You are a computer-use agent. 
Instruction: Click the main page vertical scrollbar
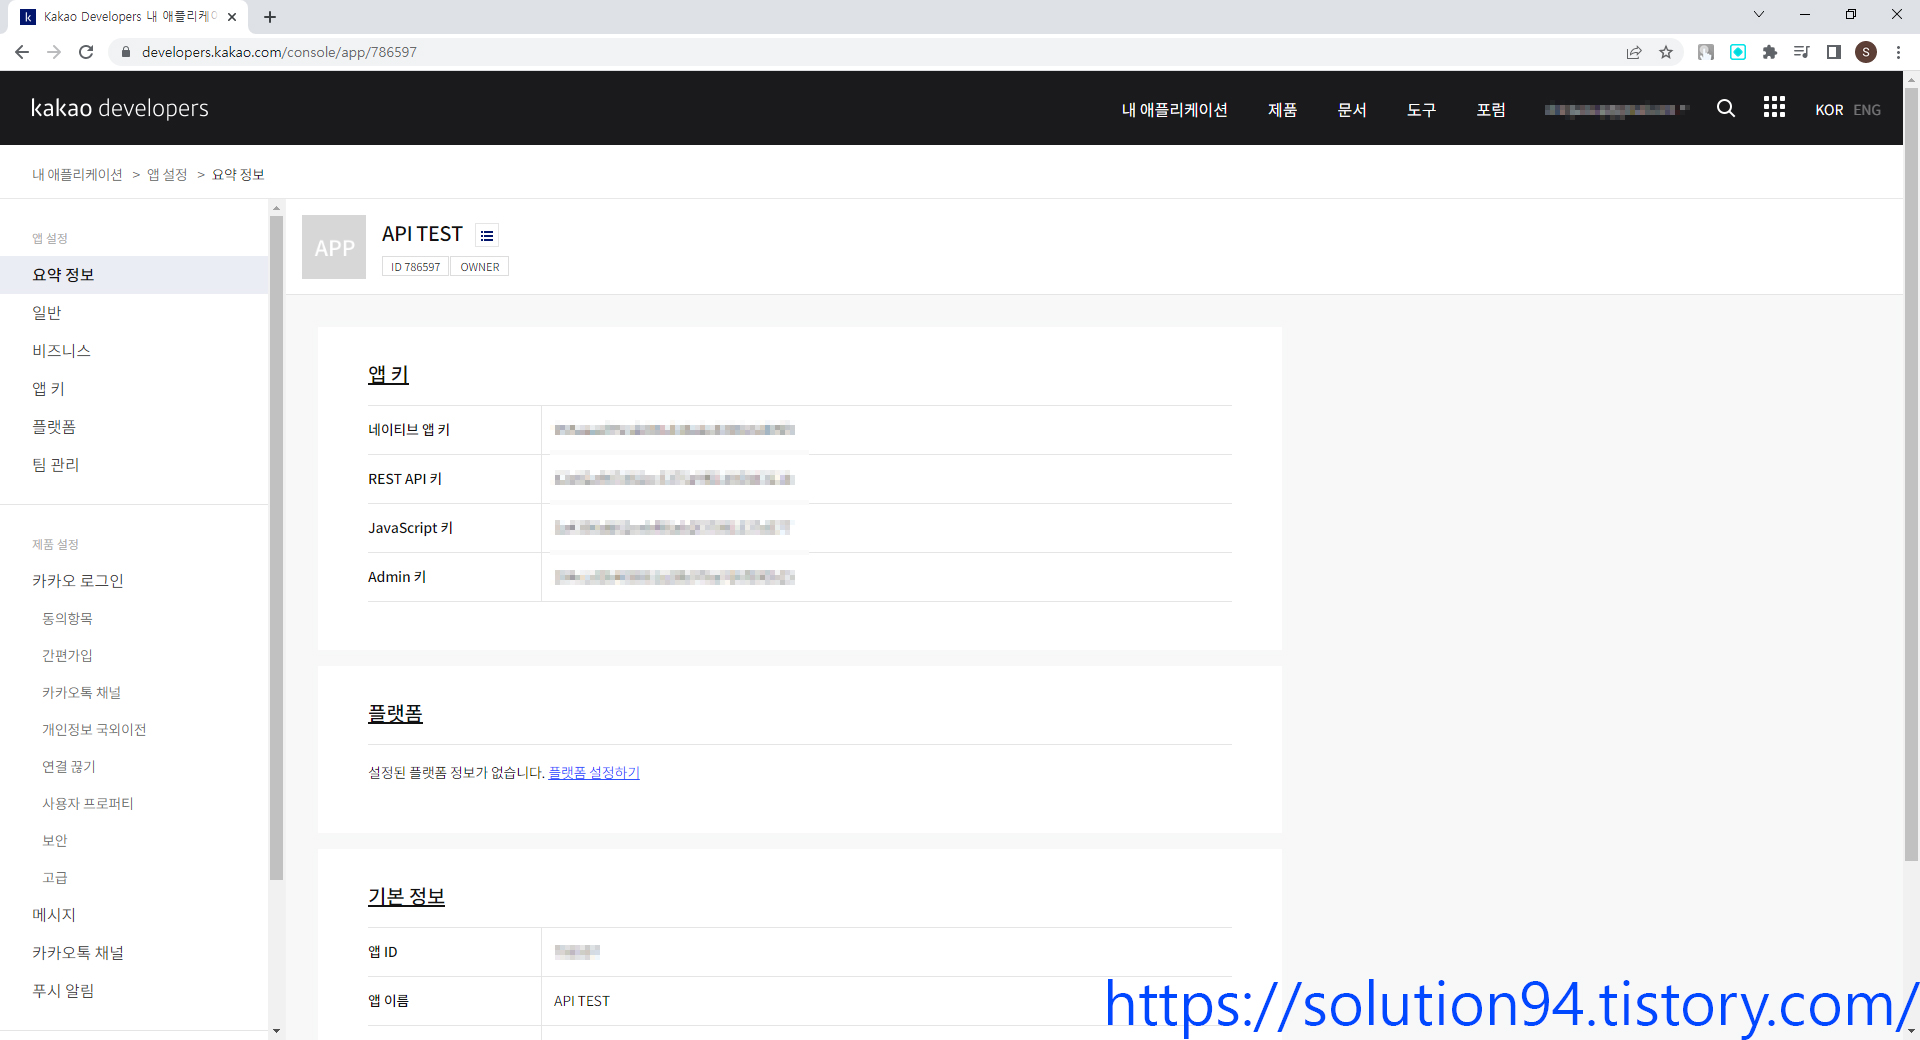tap(1911, 474)
